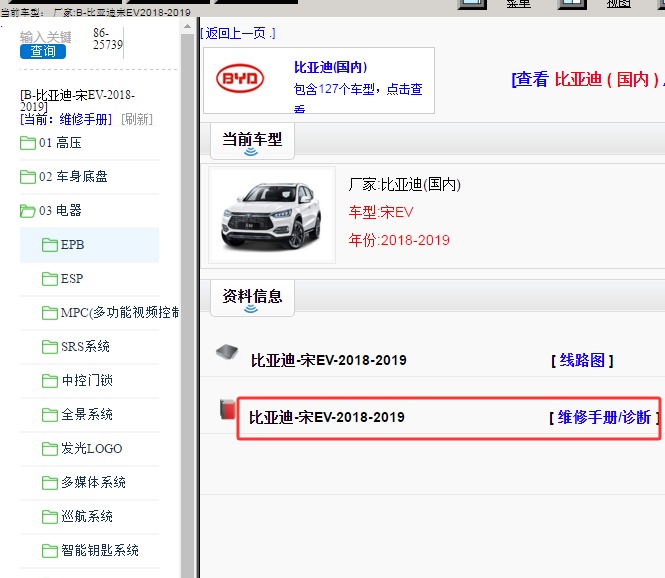This screenshot has width=665, height=578.
Task: Click gray book icon beside 线路图 row
Action: (x=227, y=352)
